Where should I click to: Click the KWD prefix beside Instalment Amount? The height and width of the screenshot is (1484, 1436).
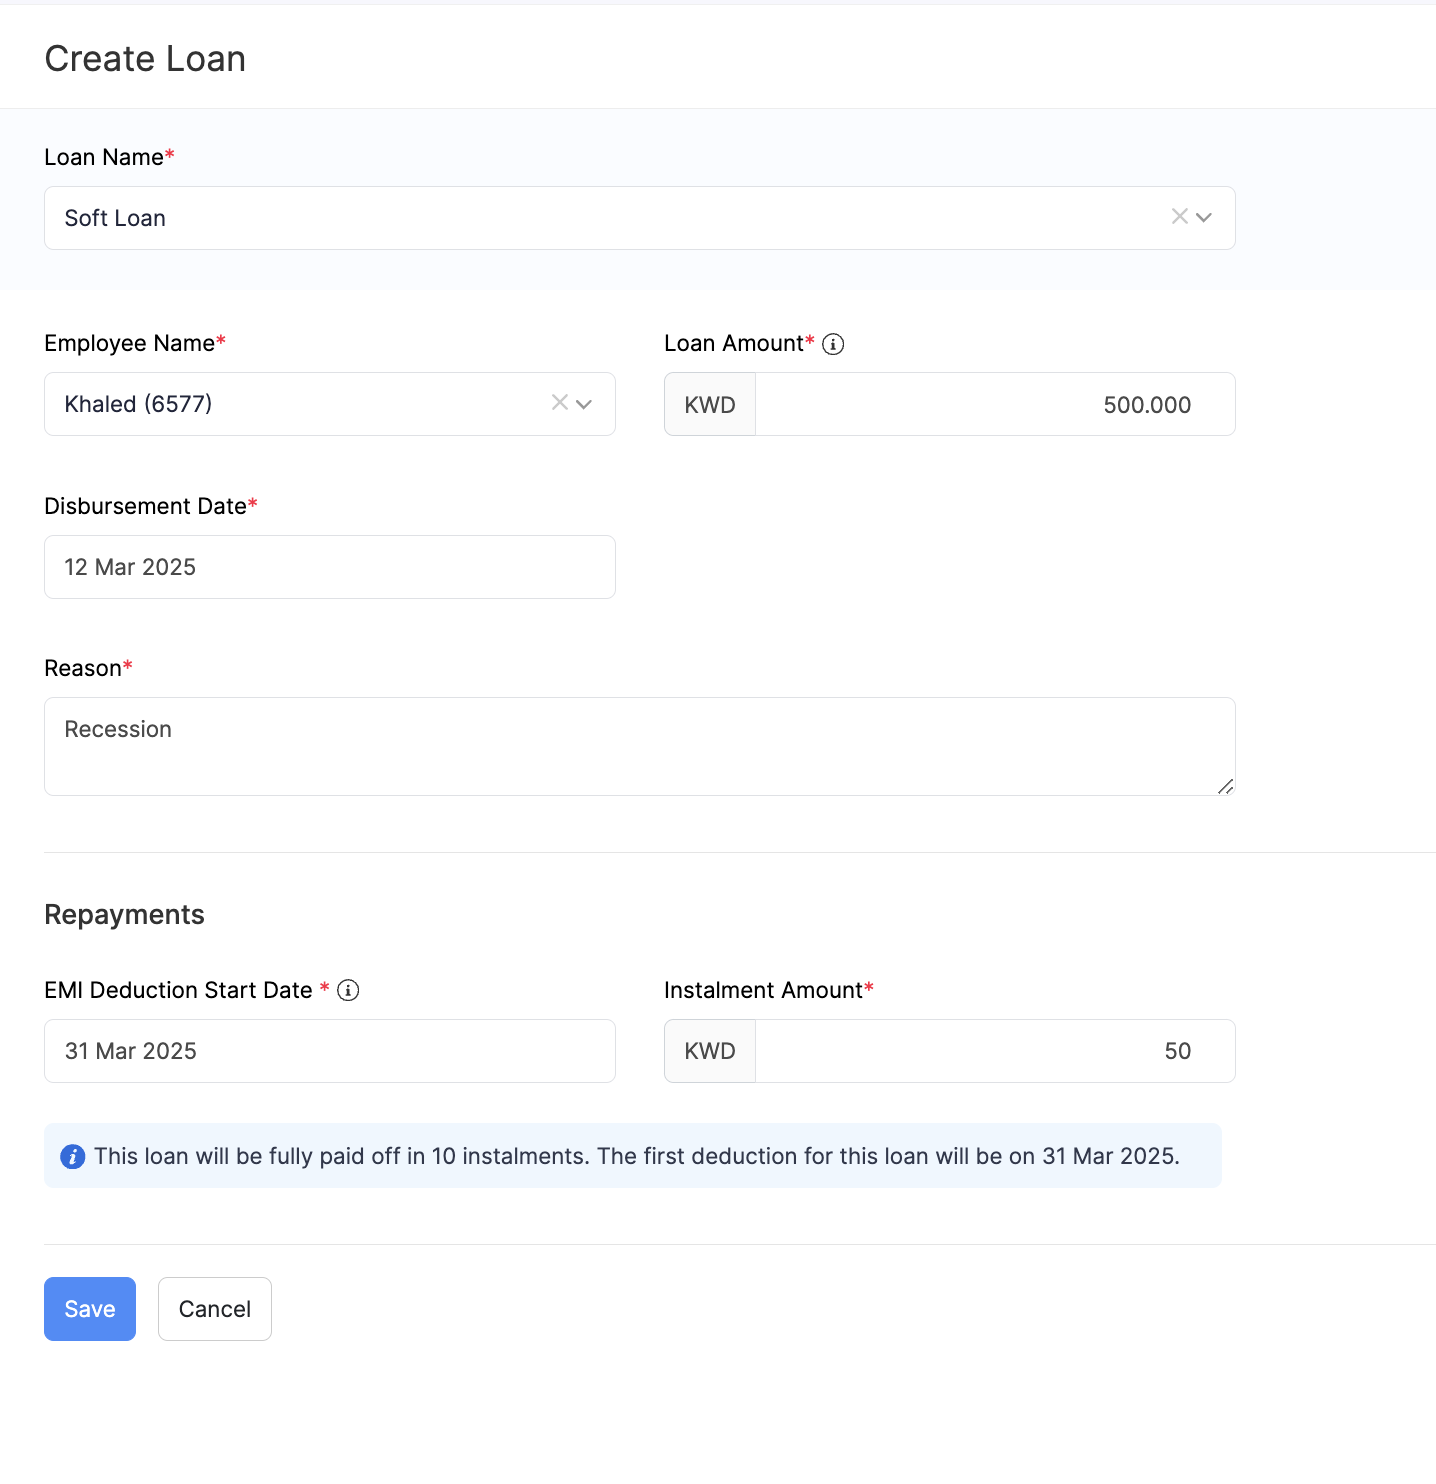(710, 1051)
